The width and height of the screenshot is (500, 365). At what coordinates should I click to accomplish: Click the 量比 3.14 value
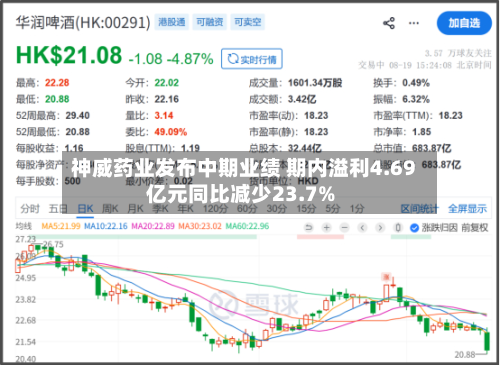pyautogui.click(x=164, y=116)
